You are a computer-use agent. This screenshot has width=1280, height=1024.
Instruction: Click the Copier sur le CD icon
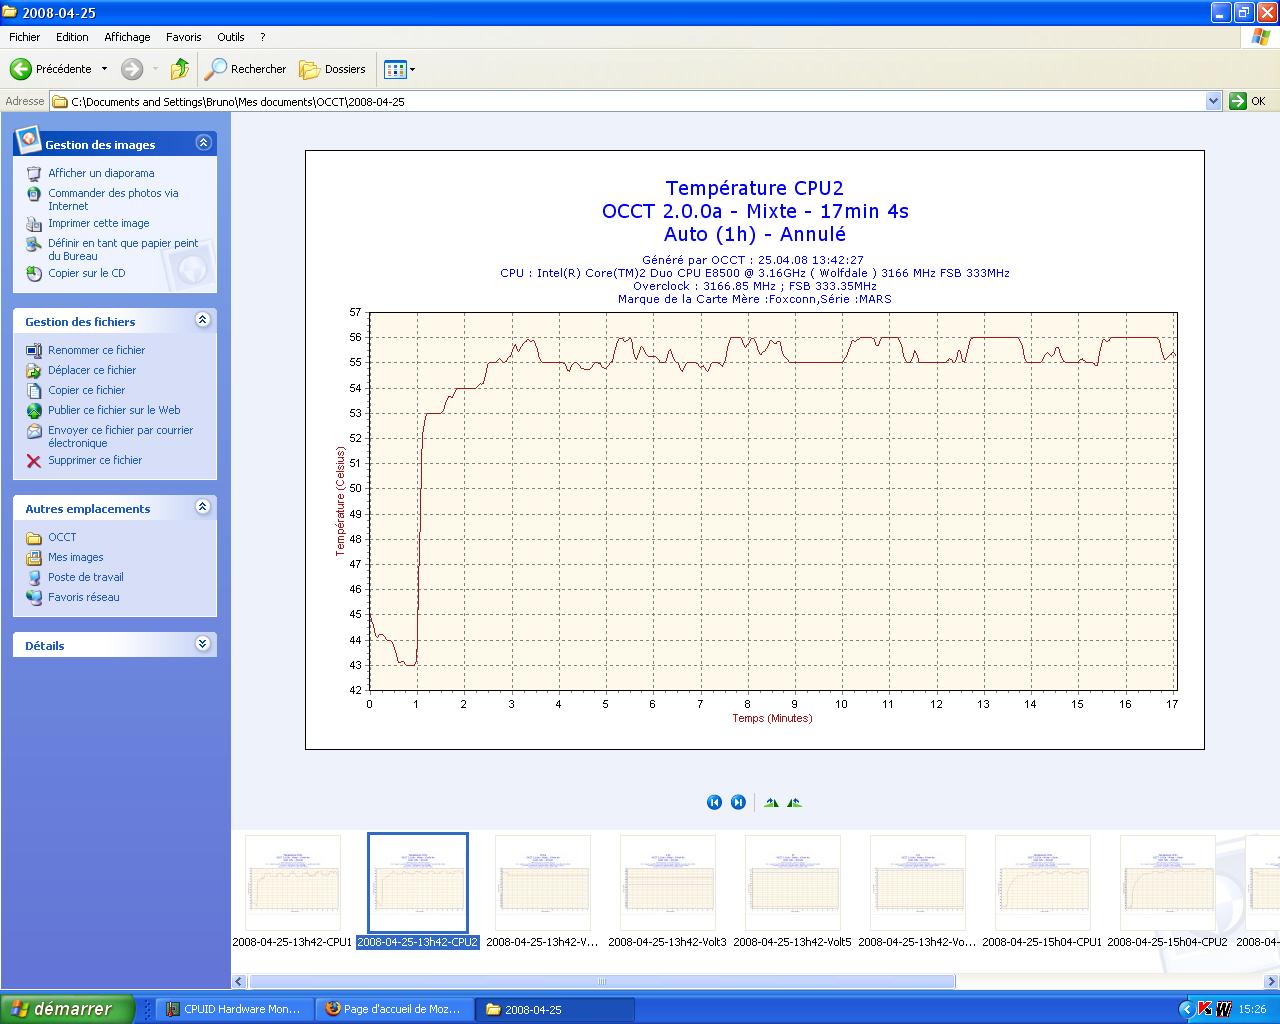[x=34, y=273]
